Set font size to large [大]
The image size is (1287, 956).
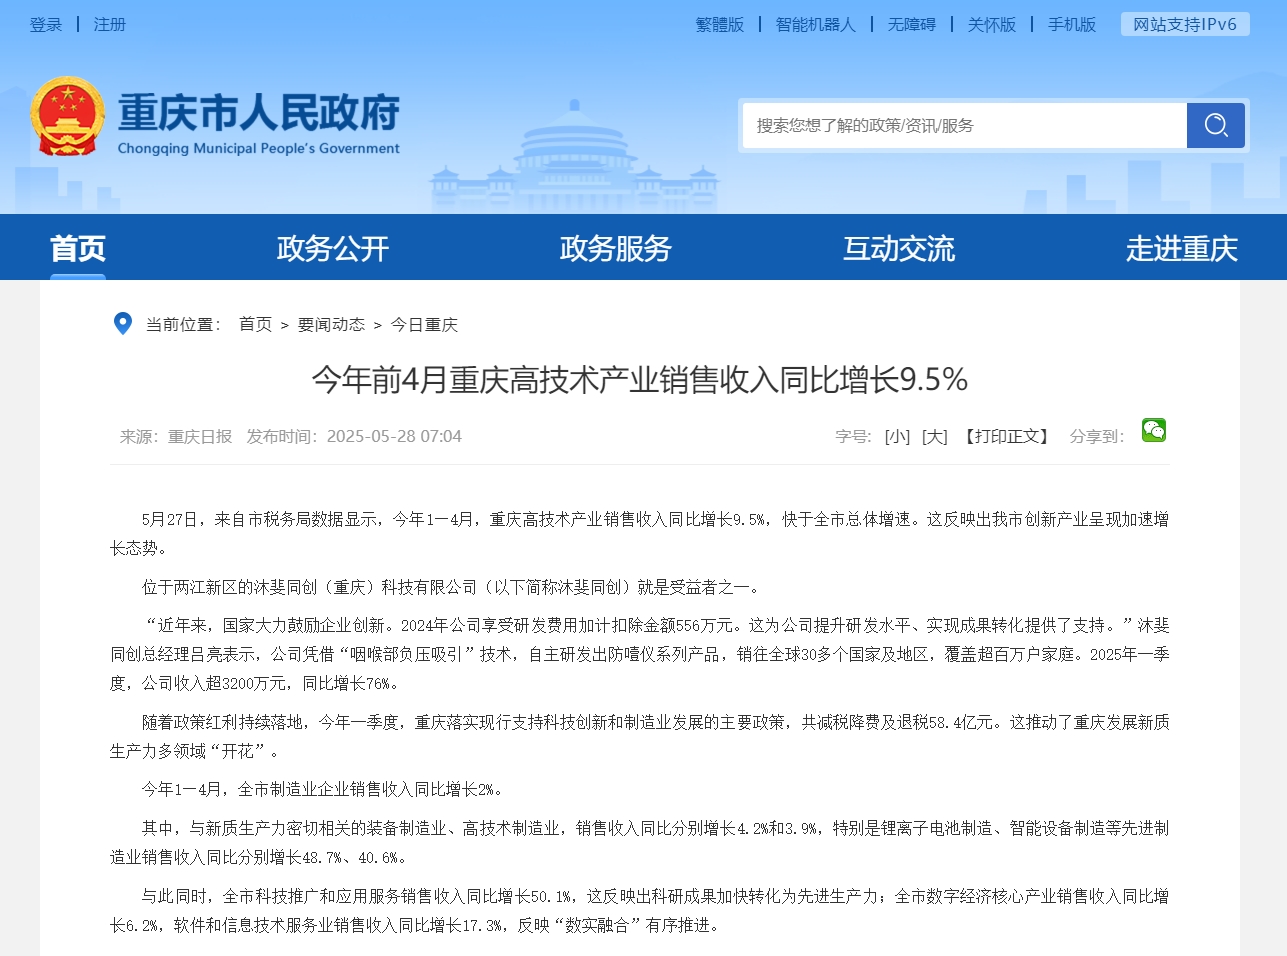pyautogui.click(x=934, y=437)
